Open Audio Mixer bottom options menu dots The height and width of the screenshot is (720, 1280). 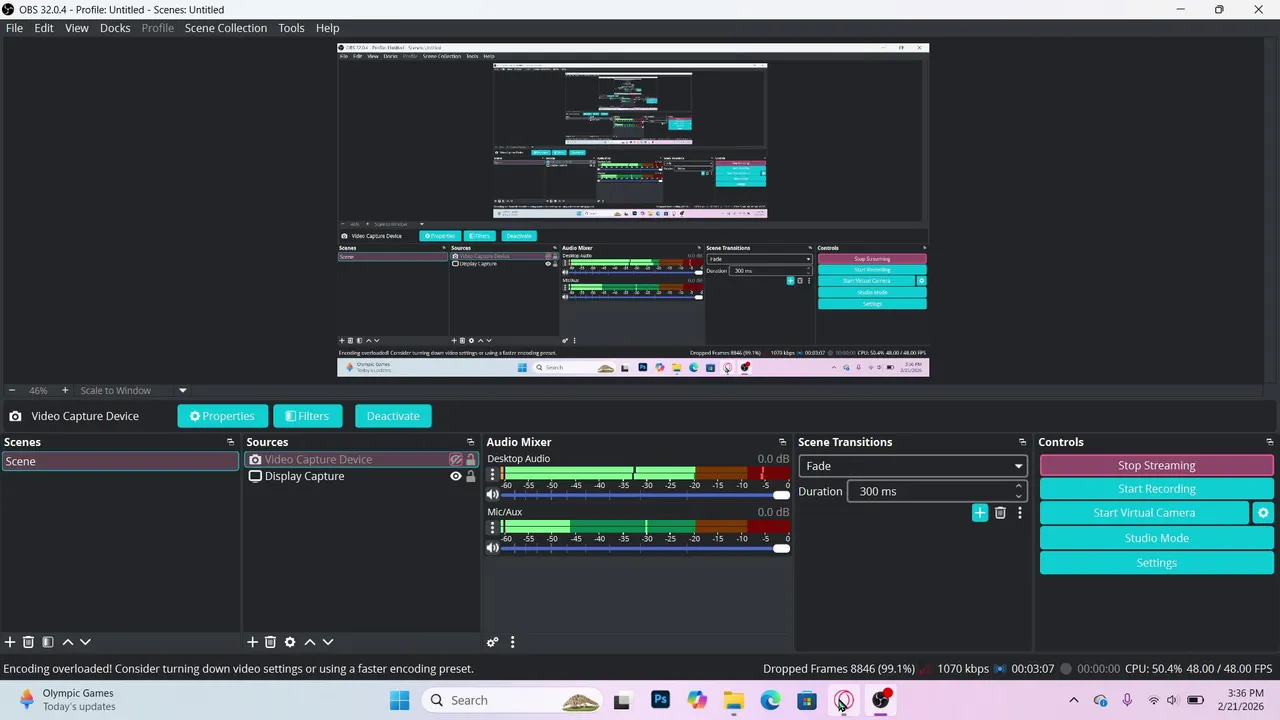point(513,642)
